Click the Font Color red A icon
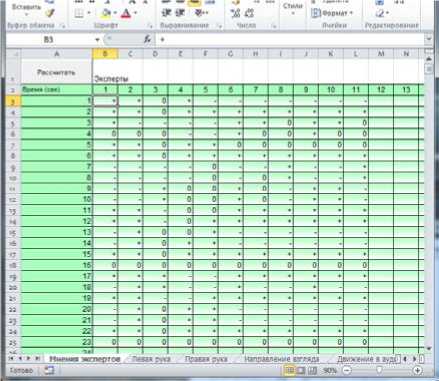Image resolution: width=439 pixels, height=381 pixels. (126, 13)
